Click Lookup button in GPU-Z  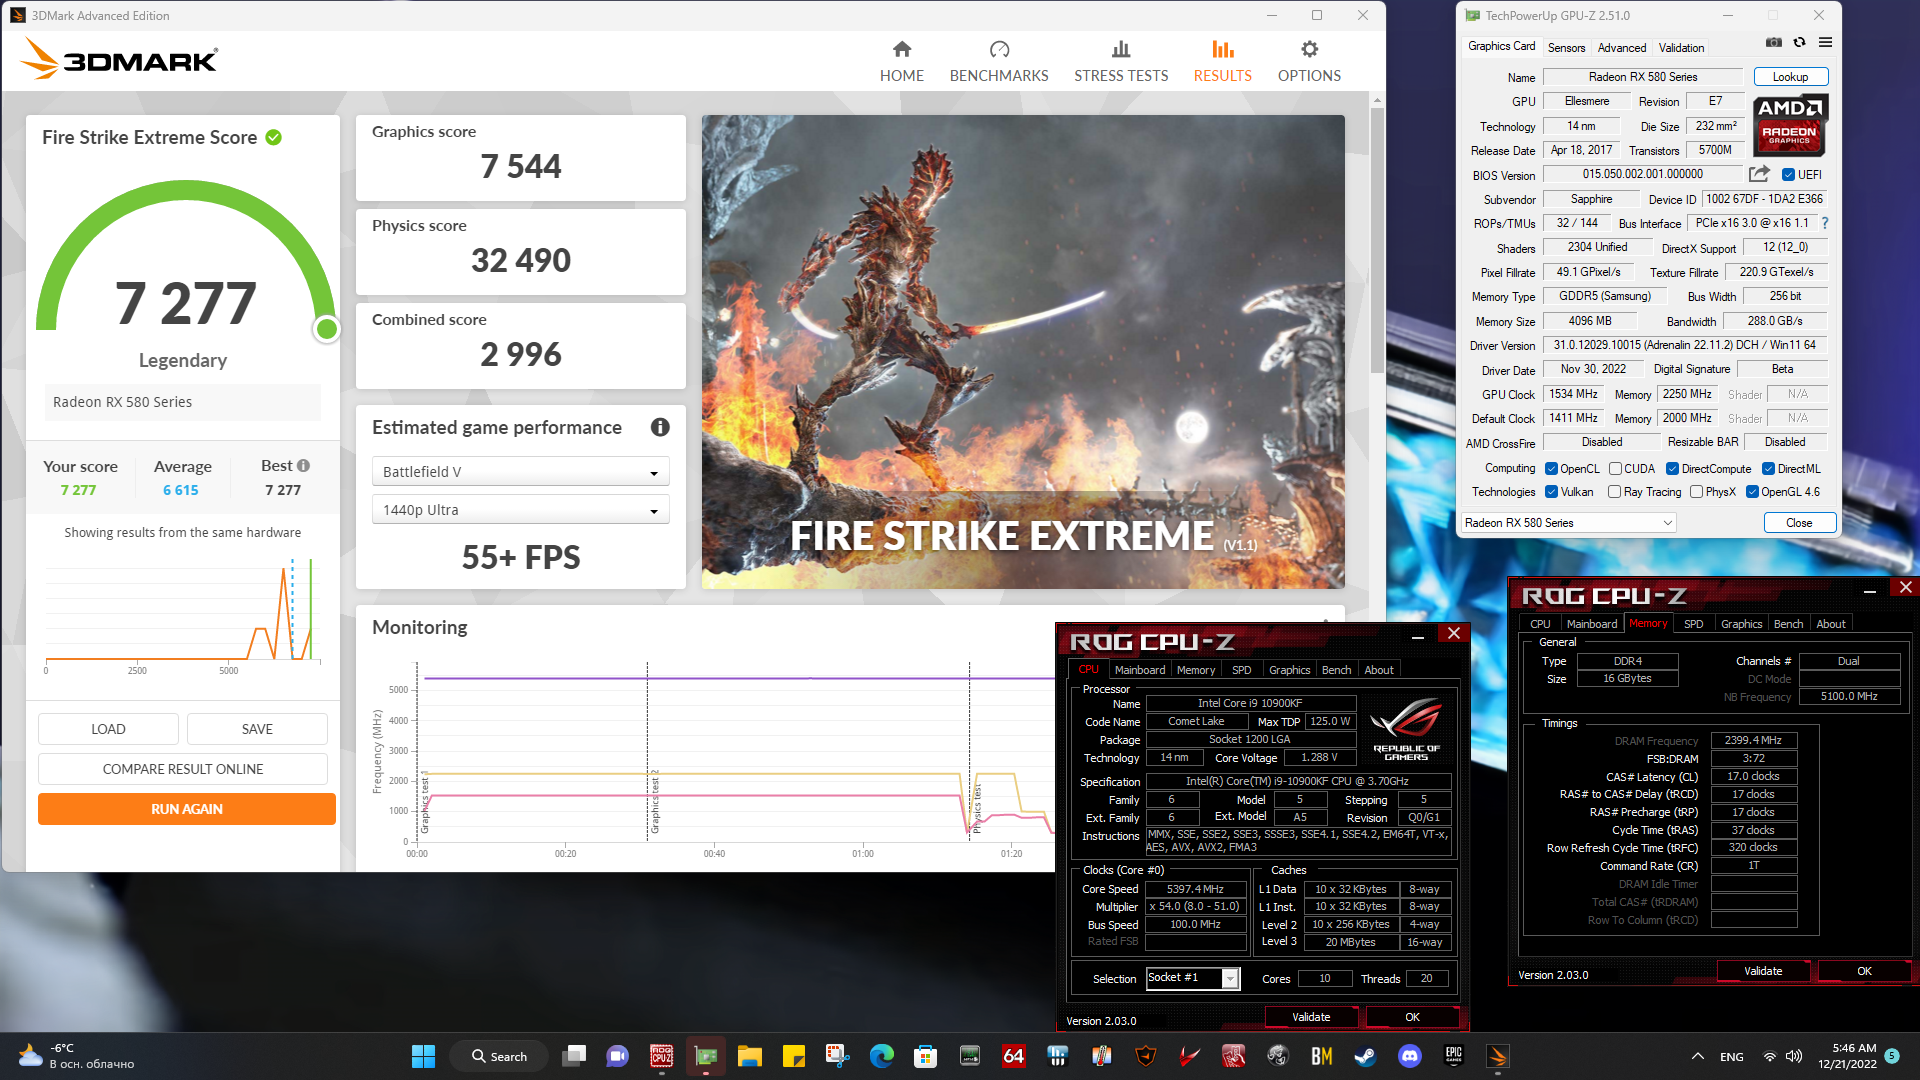1790,77
